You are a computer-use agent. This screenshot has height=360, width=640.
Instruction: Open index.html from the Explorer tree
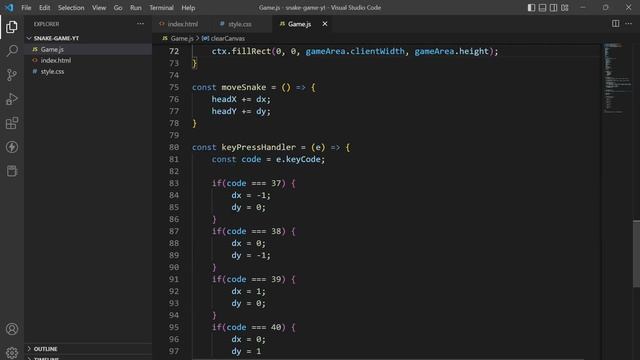click(88, 60)
